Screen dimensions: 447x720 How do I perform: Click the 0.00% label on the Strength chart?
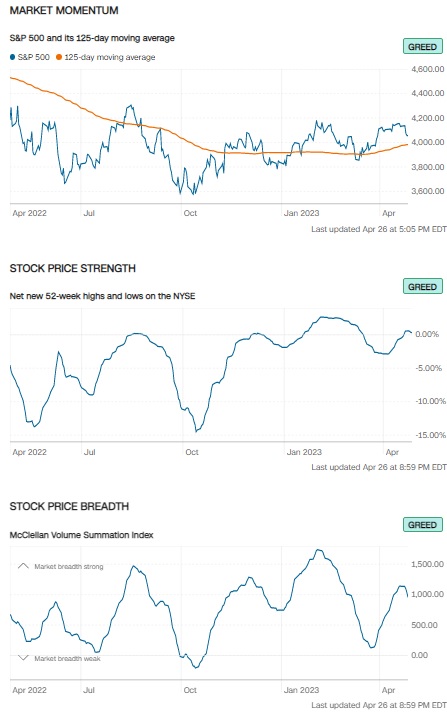coord(427,334)
